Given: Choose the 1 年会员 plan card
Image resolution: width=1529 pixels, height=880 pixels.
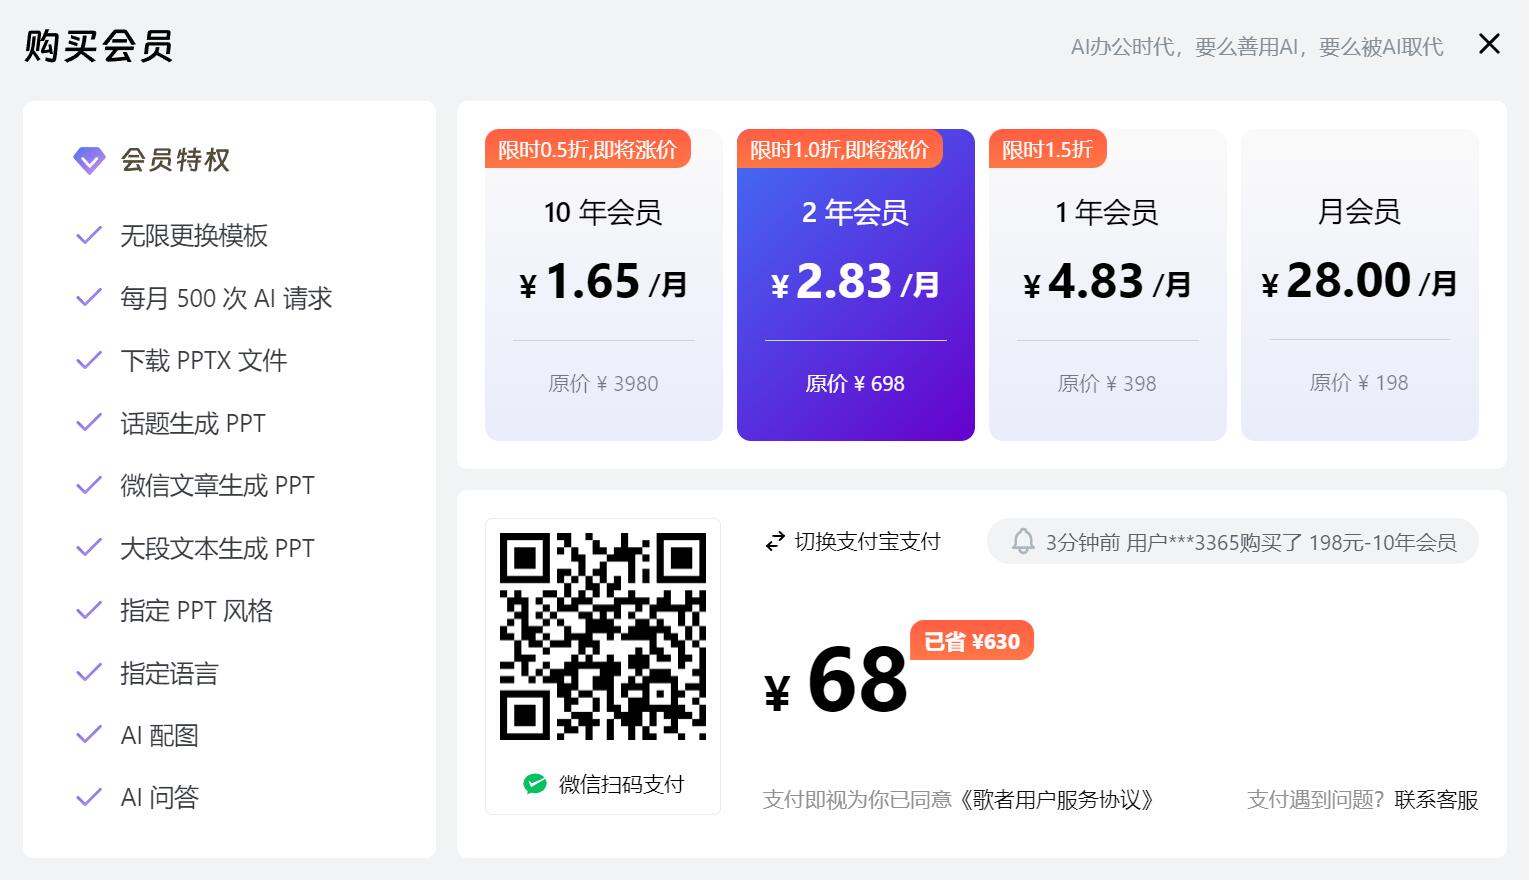Looking at the screenshot, I should point(1108,285).
